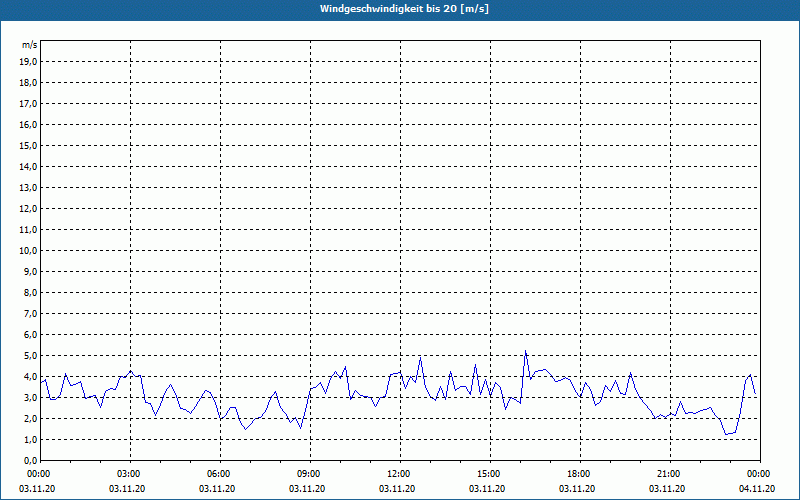Image resolution: width=800 pixels, height=500 pixels.
Task: Click the 21:00 time label
Action: tap(670, 474)
